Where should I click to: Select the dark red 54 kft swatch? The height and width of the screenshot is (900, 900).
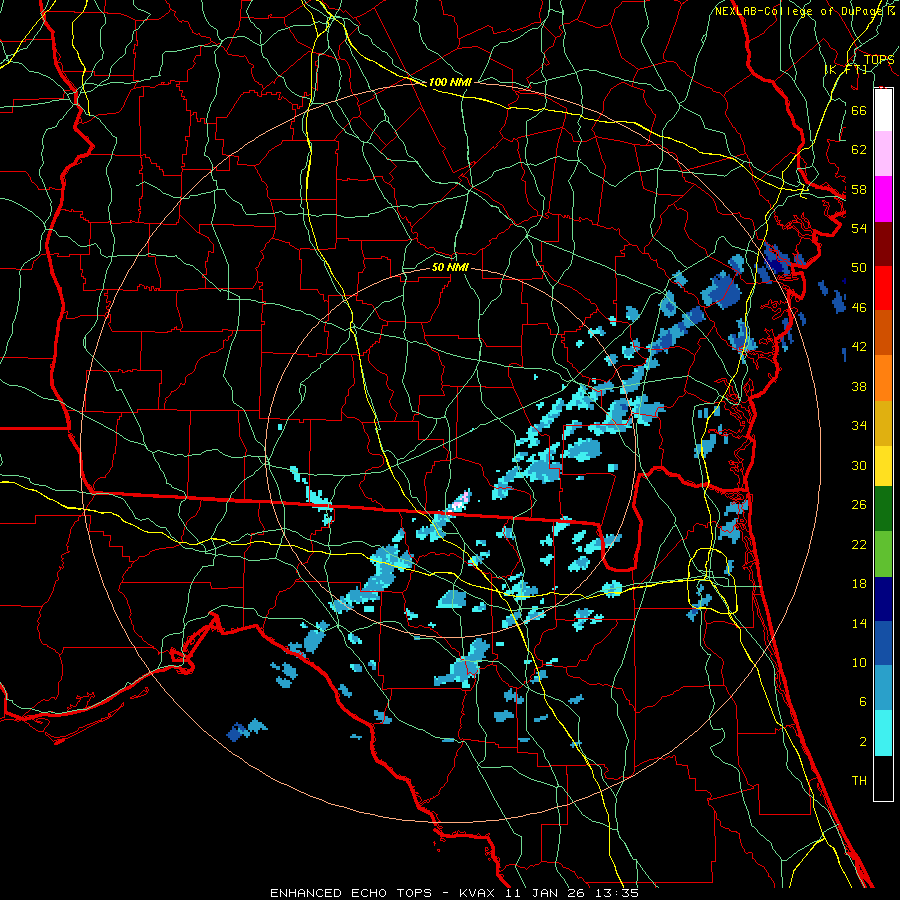[883, 245]
